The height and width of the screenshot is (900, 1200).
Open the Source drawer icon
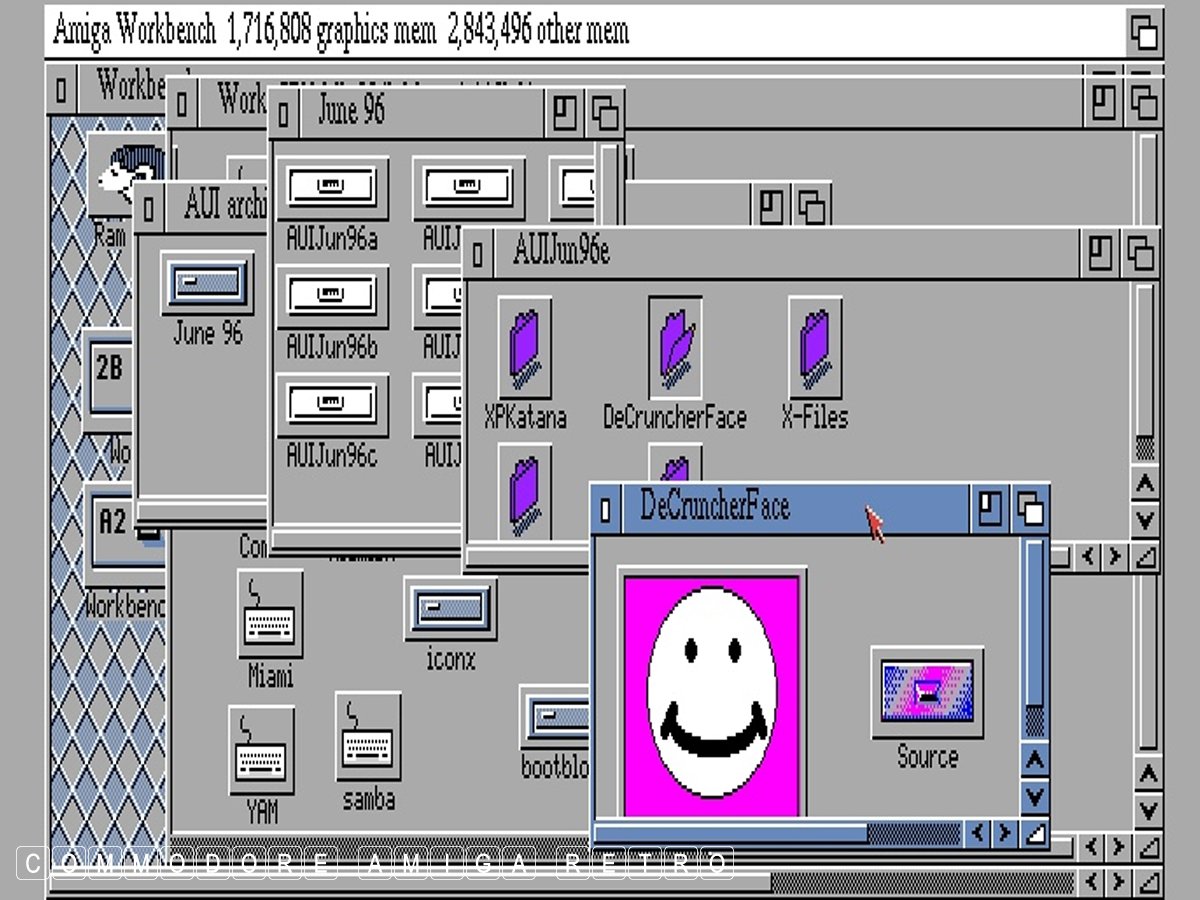927,692
